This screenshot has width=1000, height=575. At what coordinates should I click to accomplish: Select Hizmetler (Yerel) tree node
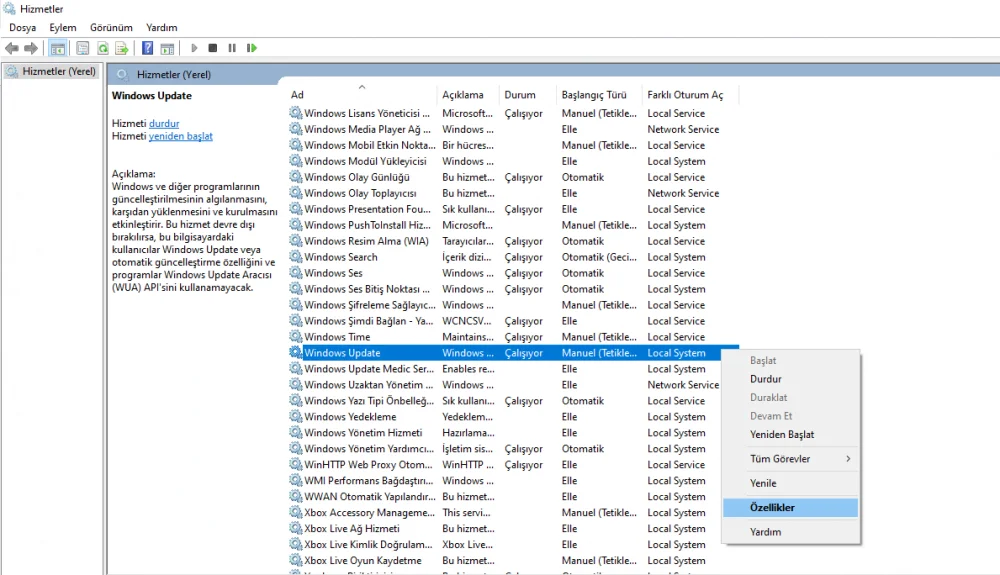click(51, 71)
